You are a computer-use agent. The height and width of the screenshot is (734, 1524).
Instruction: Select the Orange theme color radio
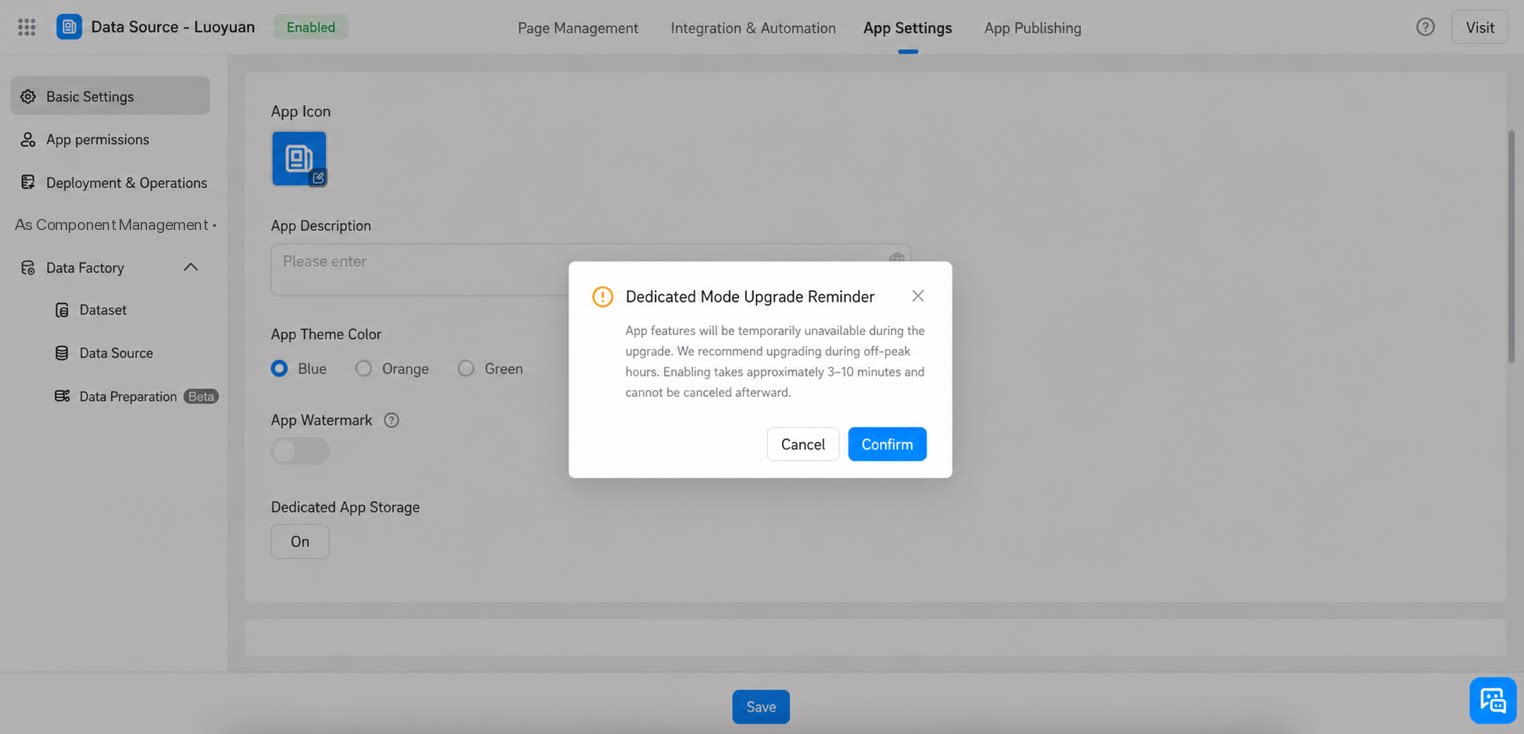coord(363,369)
